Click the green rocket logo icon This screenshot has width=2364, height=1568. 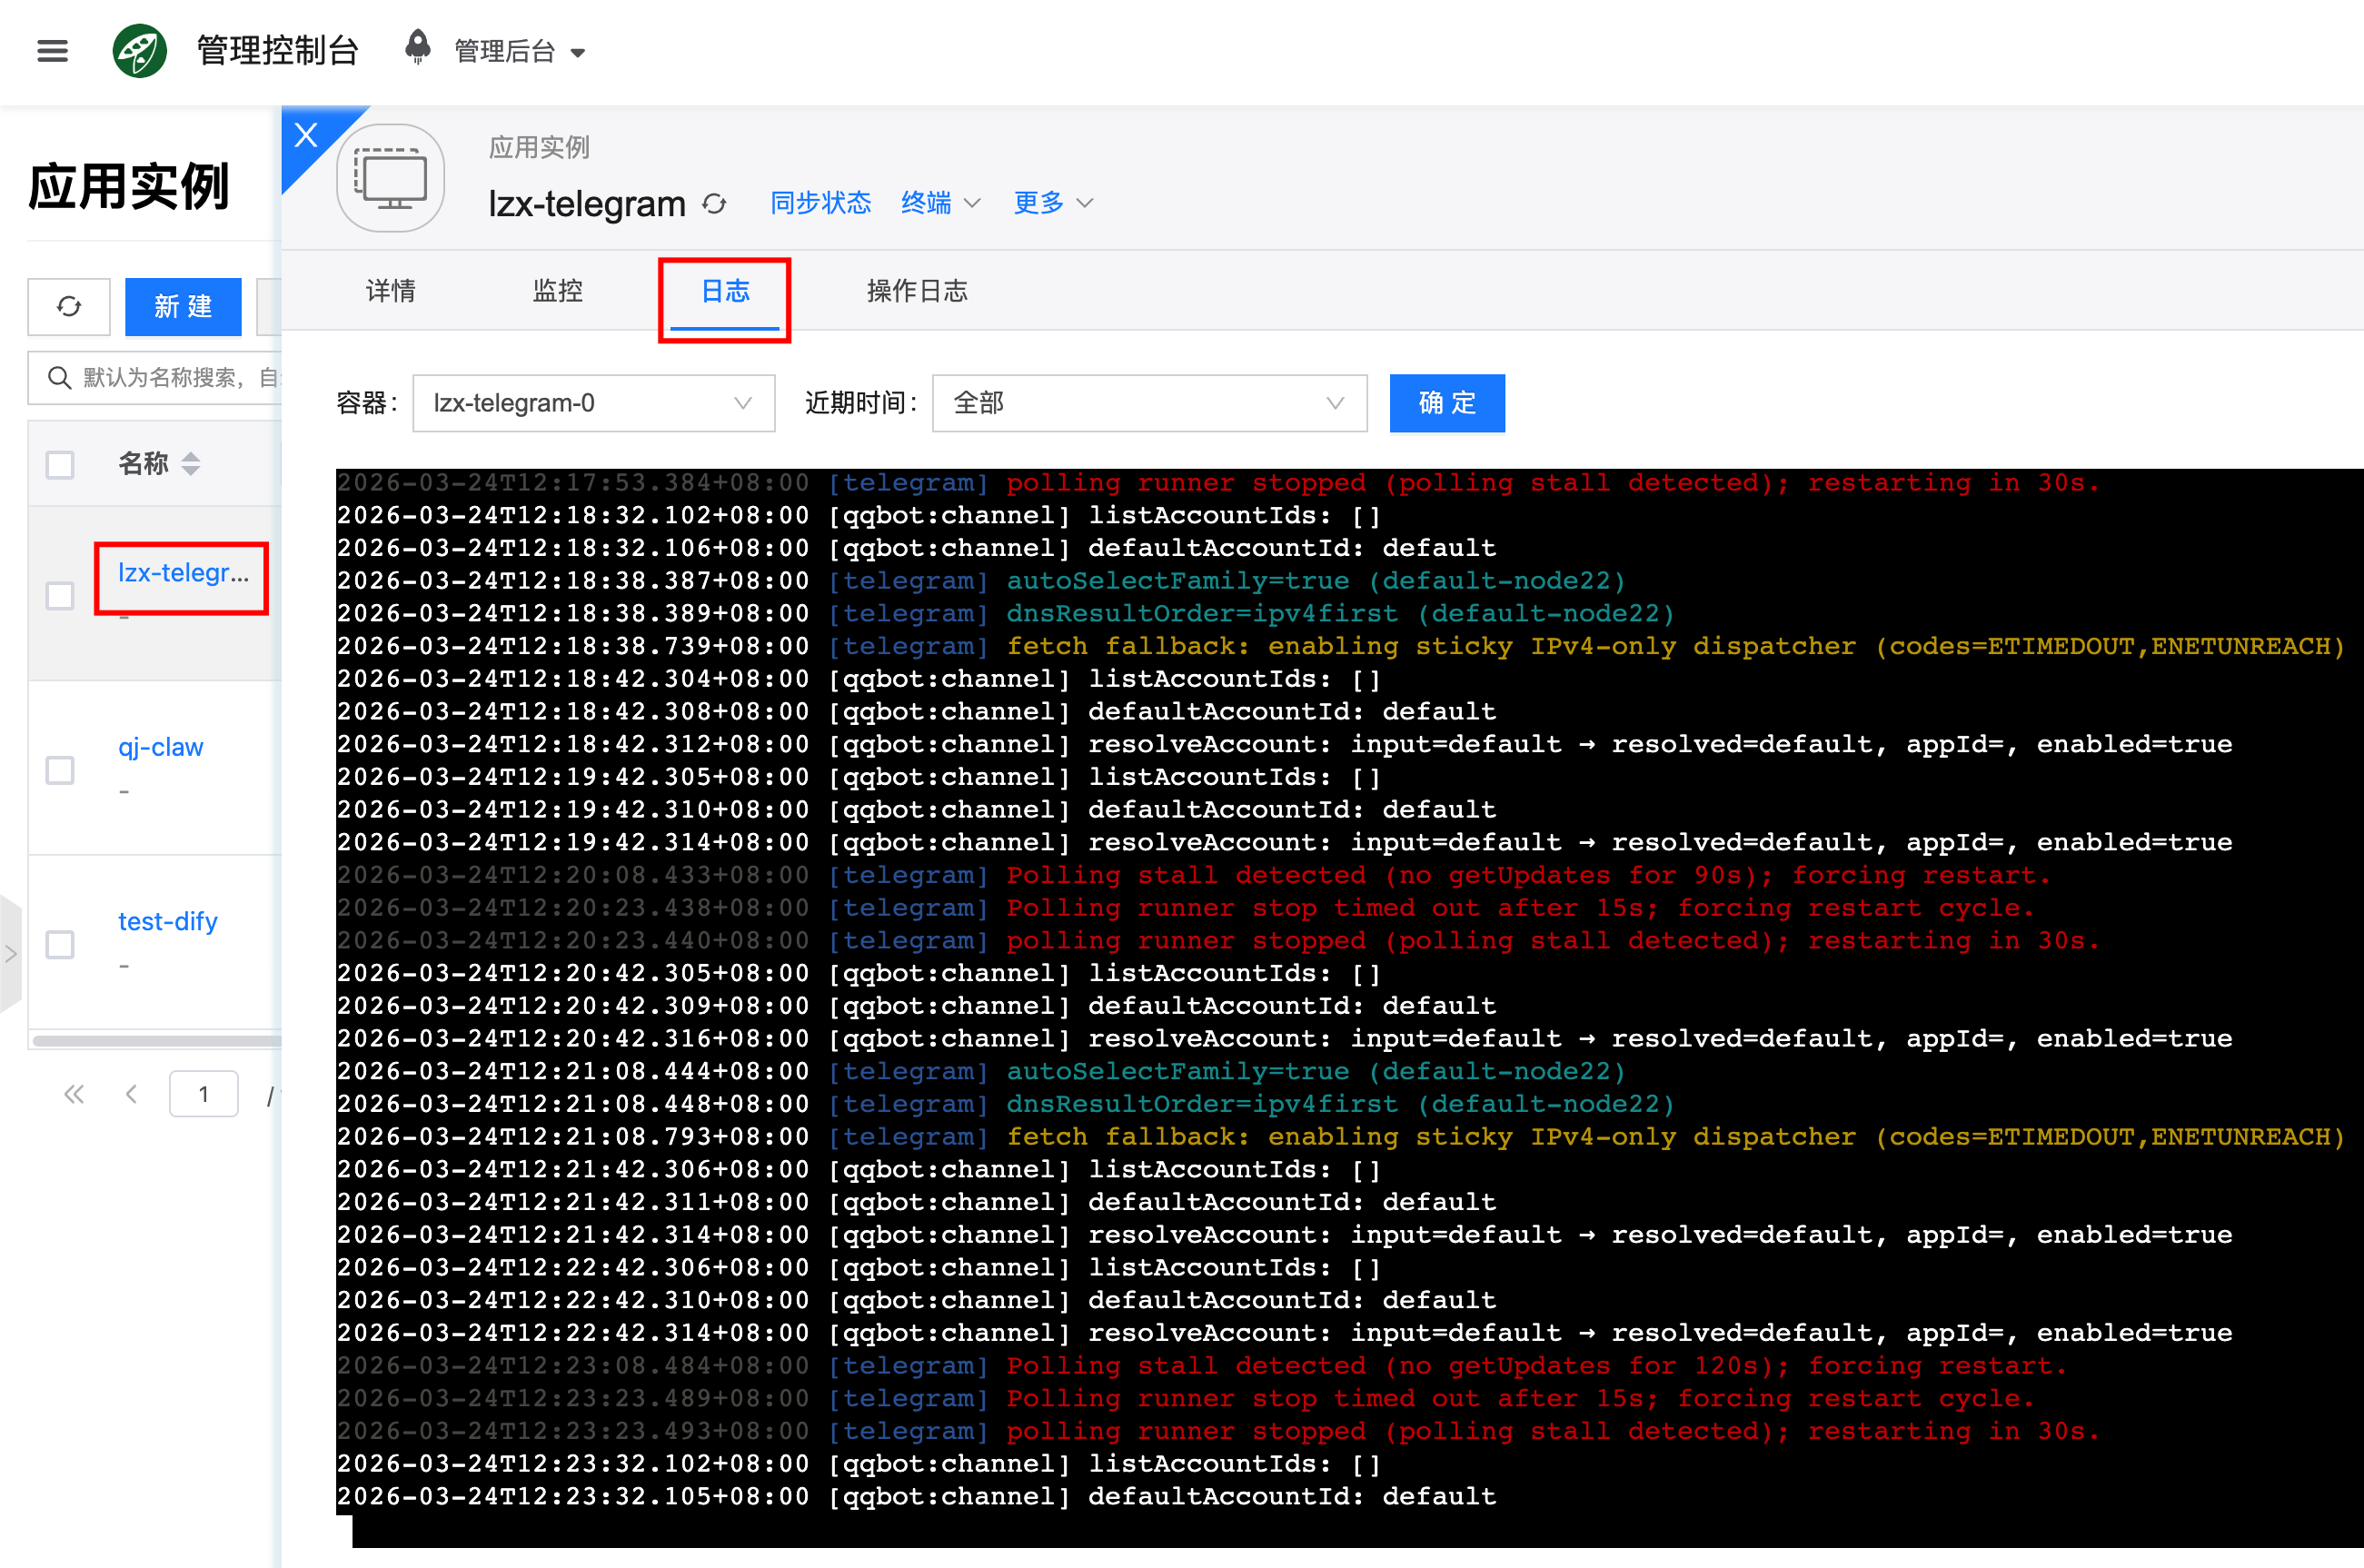click(139, 51)
